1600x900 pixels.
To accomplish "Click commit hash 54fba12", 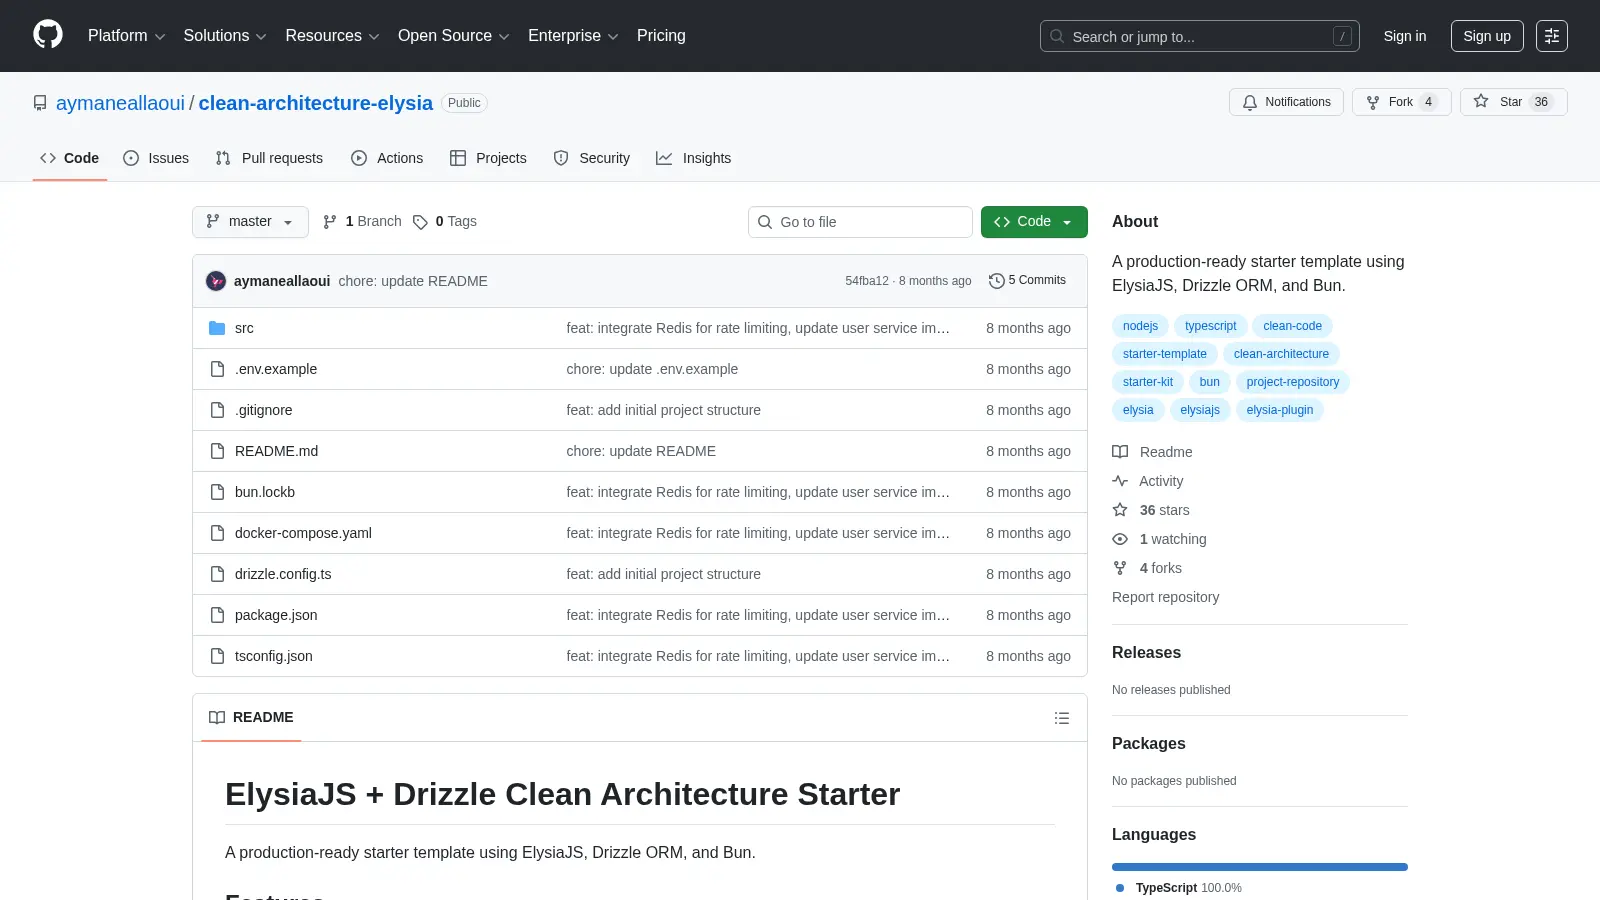I will click(x=867, y=281).
